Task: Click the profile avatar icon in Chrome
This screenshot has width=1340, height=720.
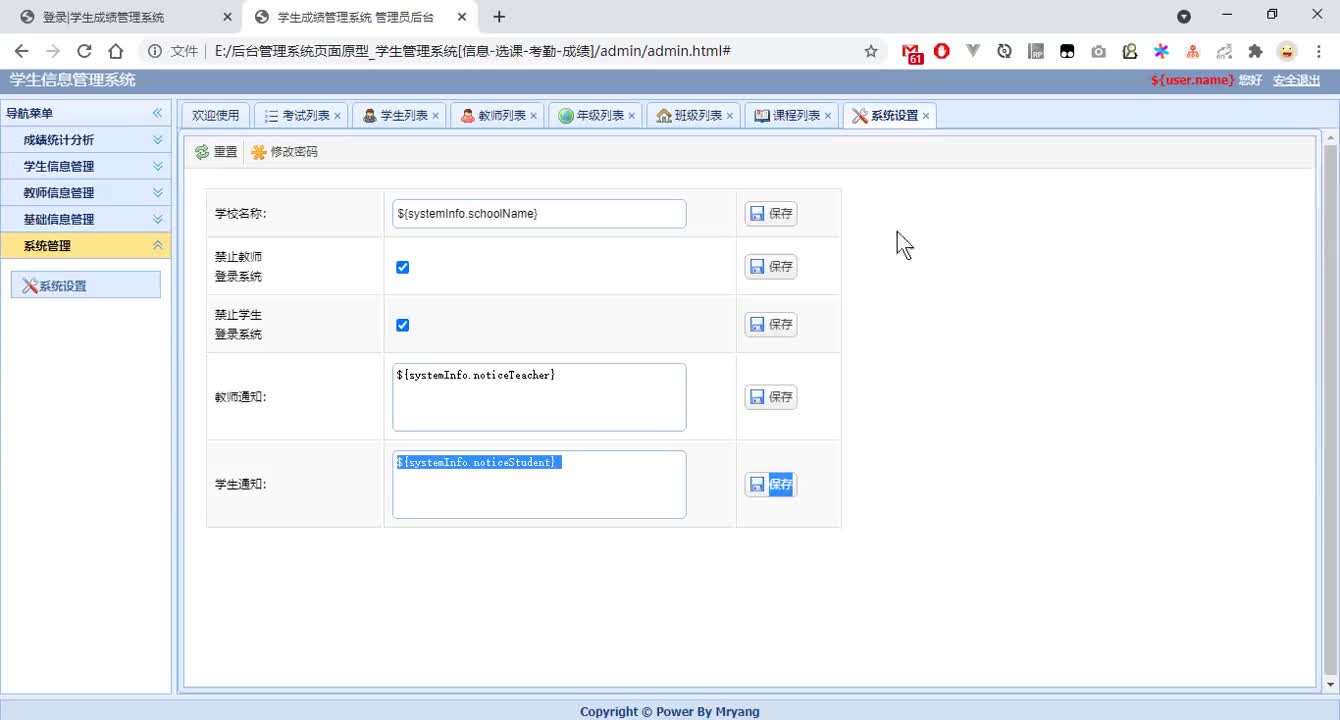Action: pos(1288,51)
